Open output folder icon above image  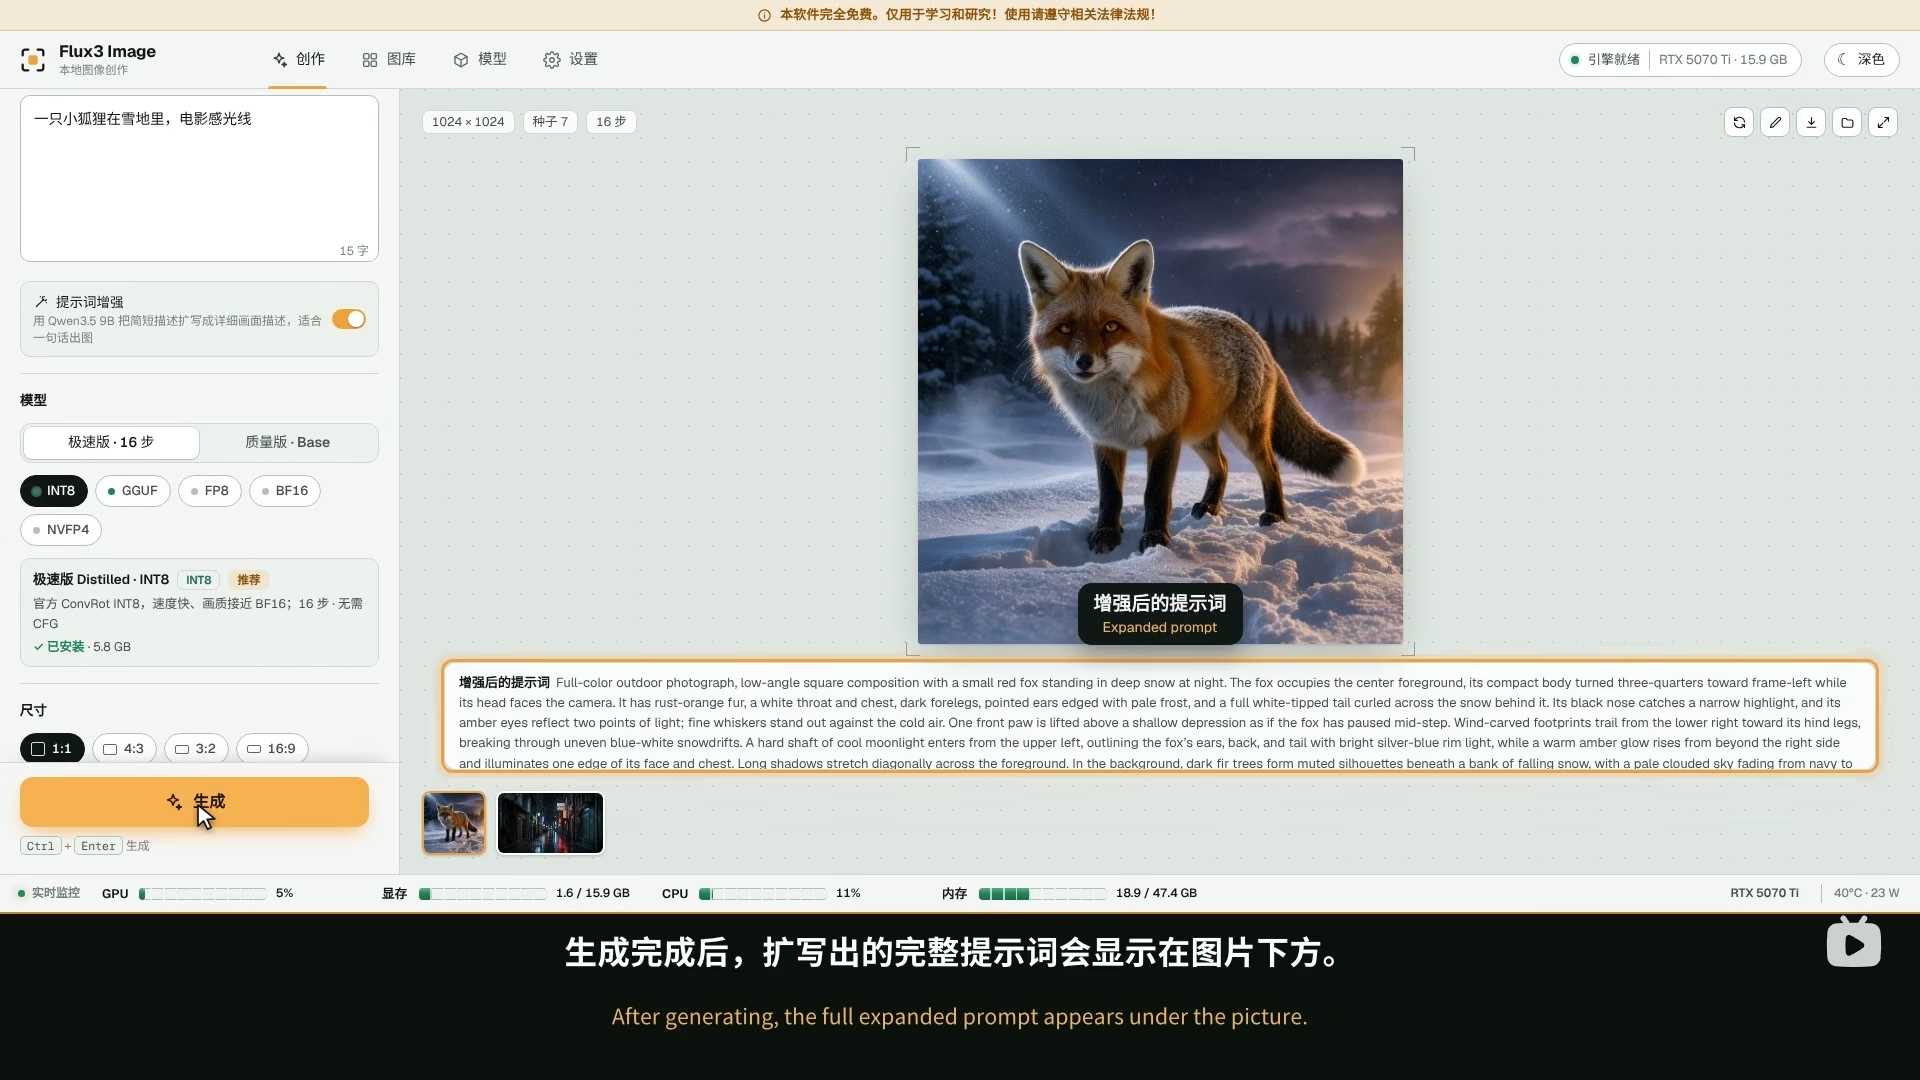point(1847,122)
